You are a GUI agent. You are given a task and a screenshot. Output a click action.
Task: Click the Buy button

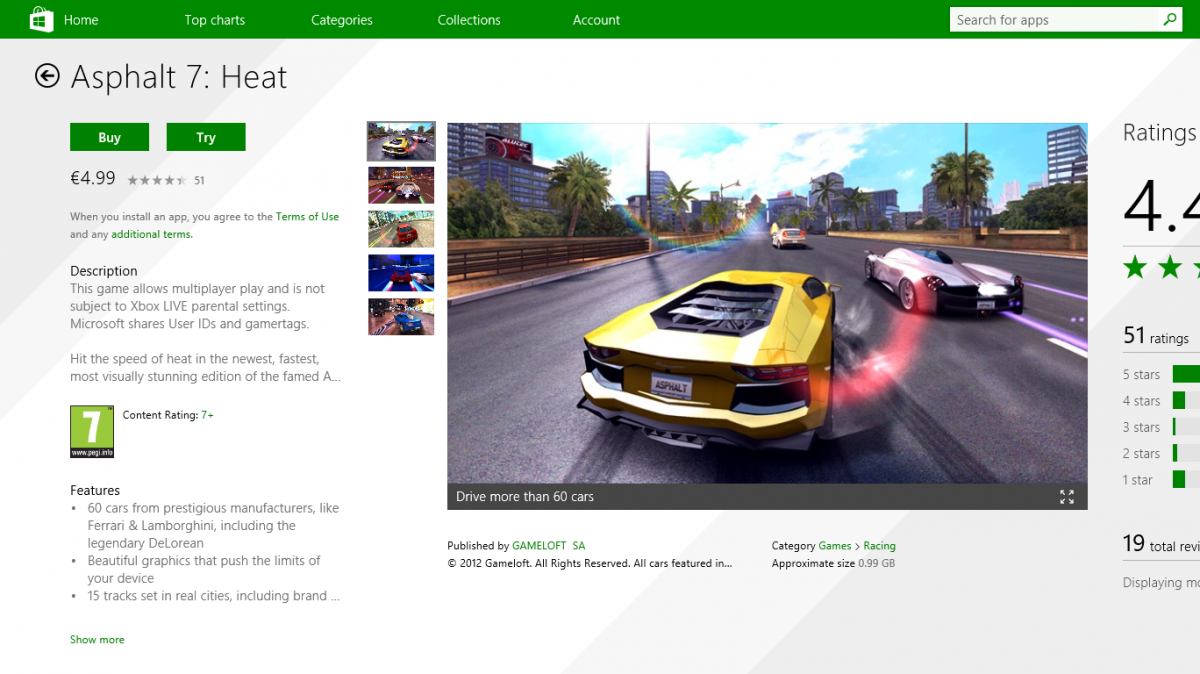point(110,138)
